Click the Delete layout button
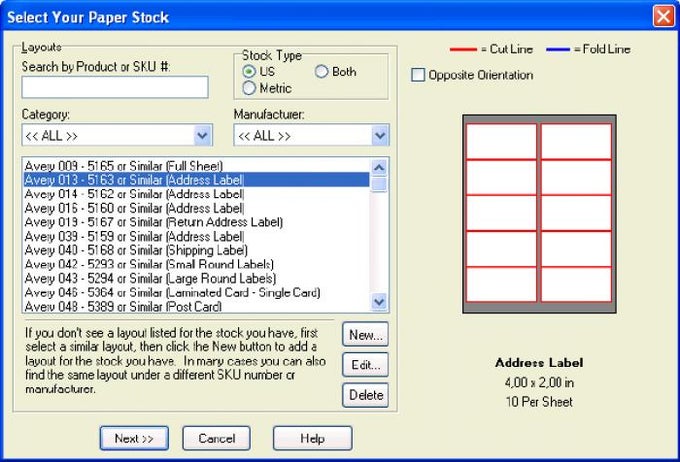680x462 pixels. [365, 395]
